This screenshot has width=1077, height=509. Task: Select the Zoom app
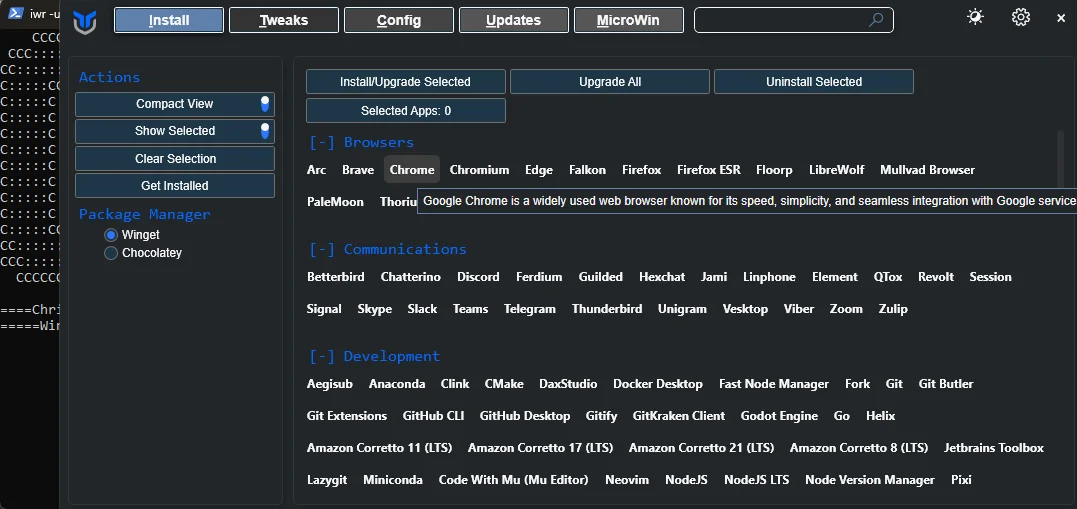(x=846, y=309)
